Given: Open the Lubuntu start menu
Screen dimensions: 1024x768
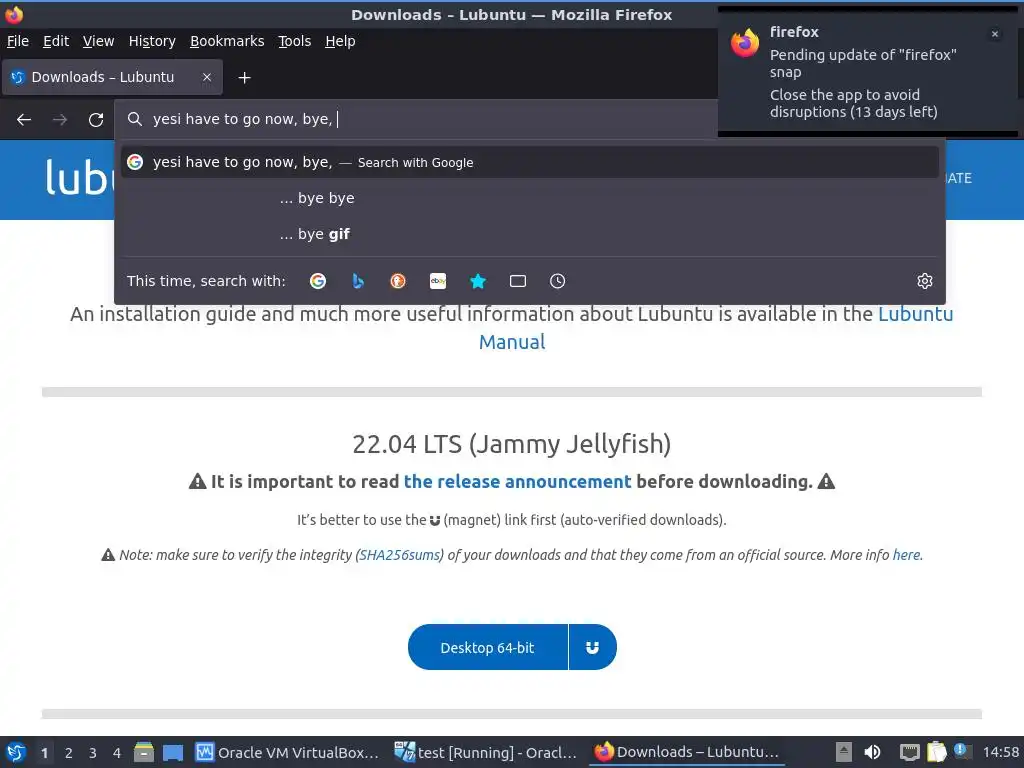Looking at the screenshot, I should 16,752.
